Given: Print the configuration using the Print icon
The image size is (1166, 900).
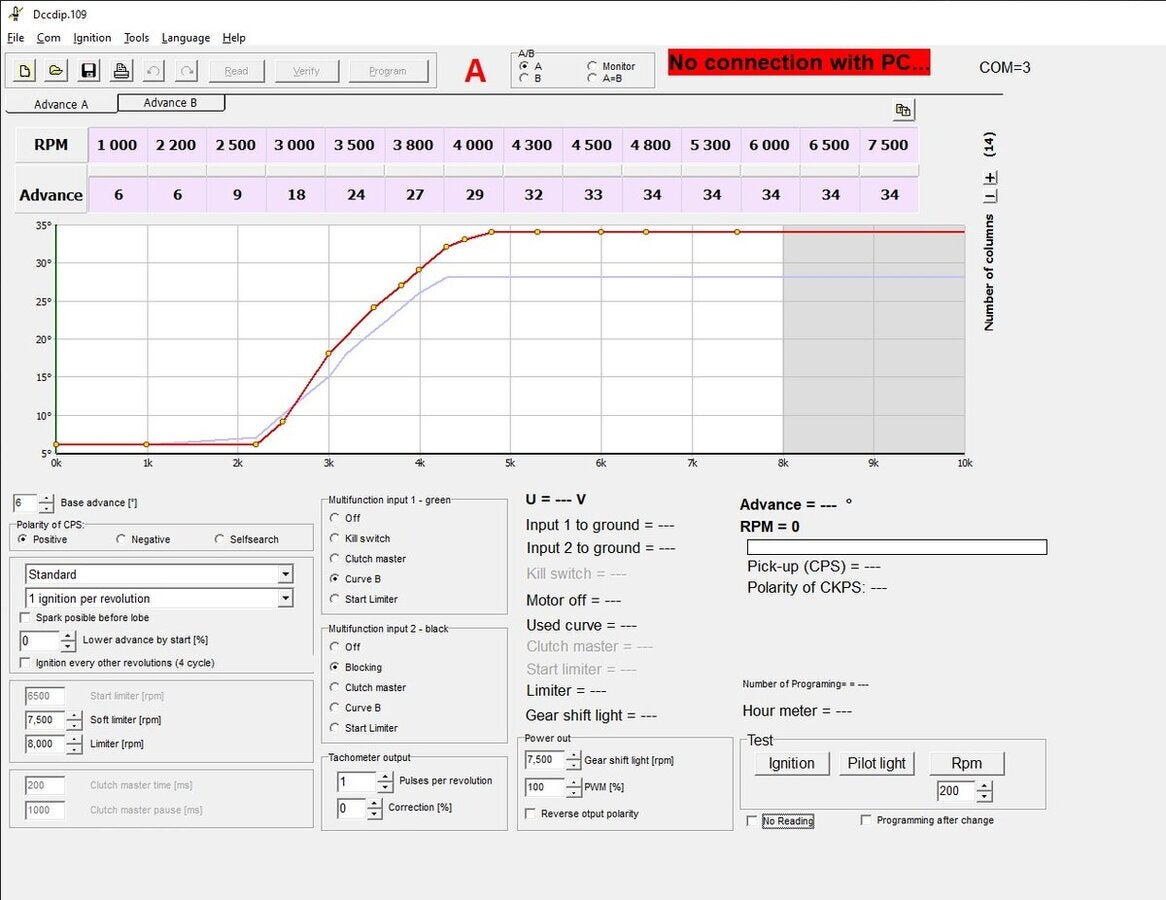Looking at the screenshot, I should 121,70.
